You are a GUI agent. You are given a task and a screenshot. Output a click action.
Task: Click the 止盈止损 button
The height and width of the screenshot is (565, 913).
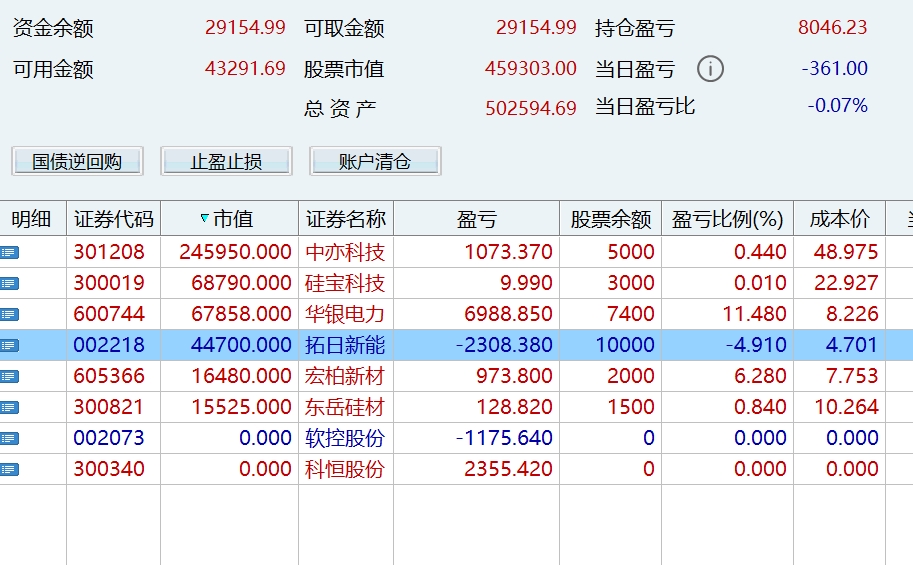(226, 161)
